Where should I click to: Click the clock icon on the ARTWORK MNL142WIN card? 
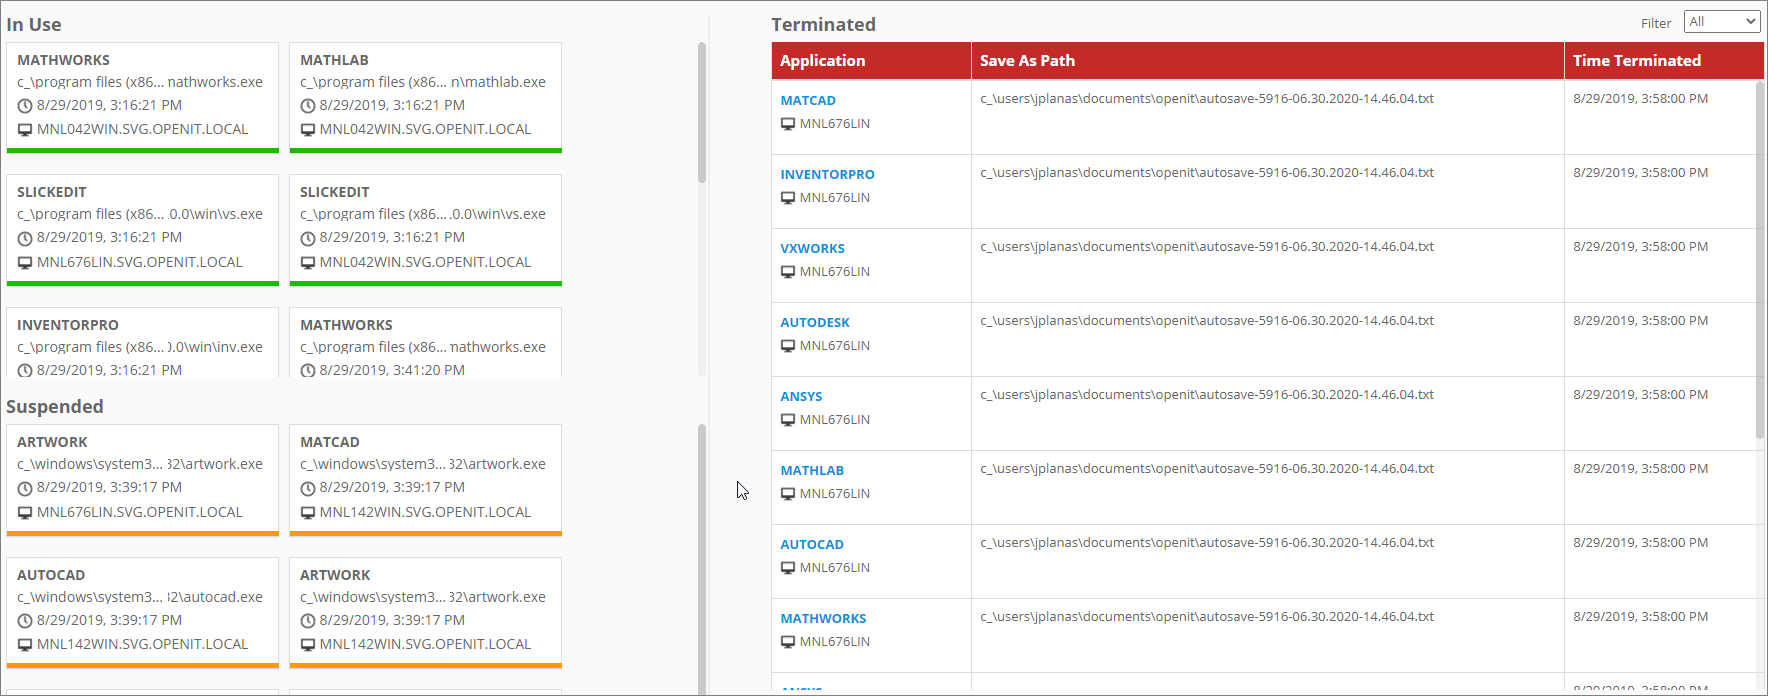(308, 621)
